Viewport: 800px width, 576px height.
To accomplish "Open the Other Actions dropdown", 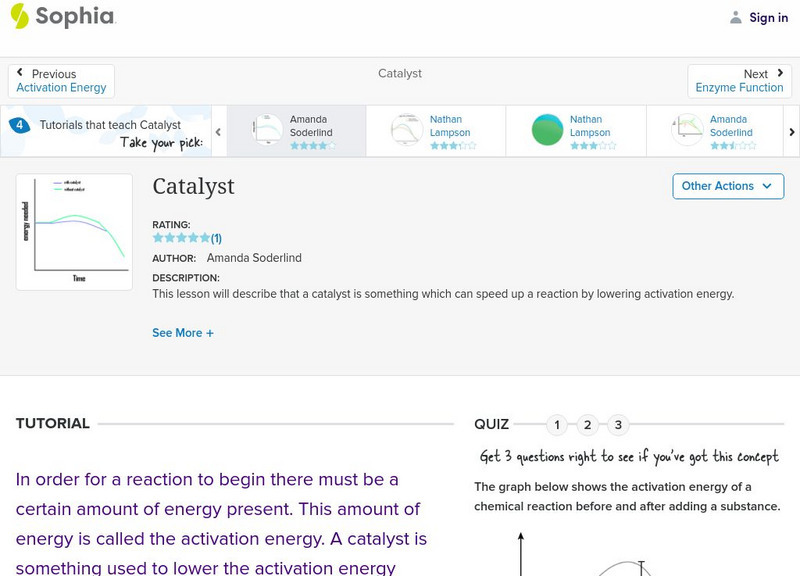I will 727,186.
